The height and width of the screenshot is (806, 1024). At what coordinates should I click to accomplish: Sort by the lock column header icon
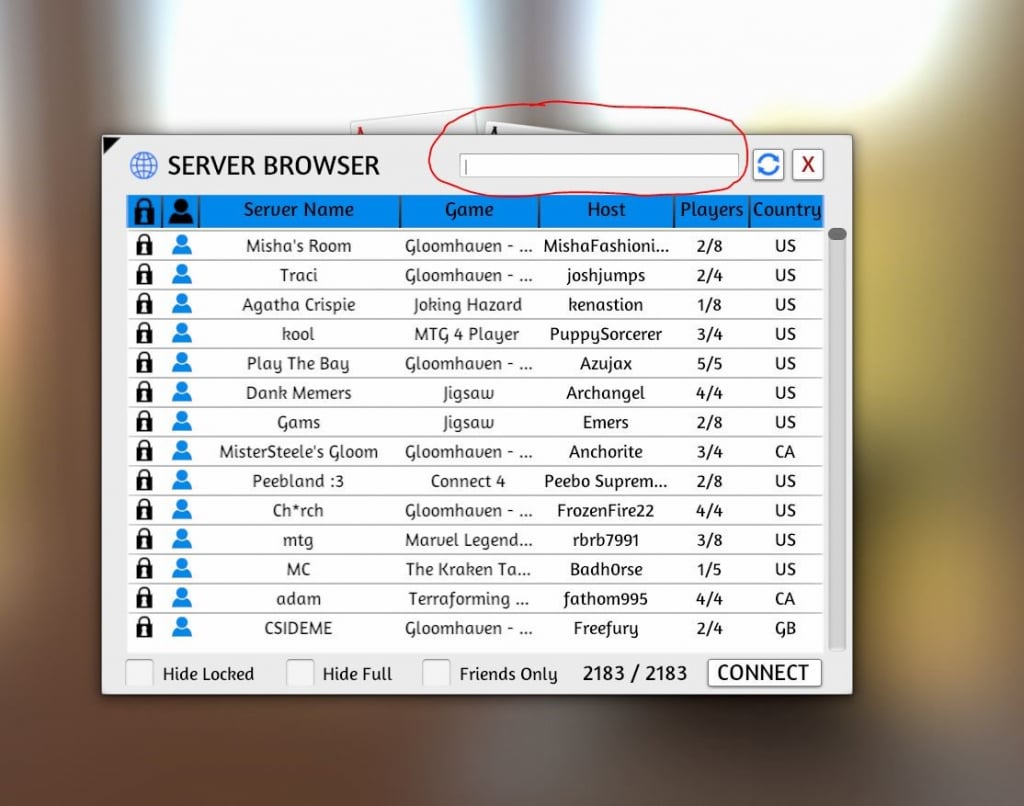[x=144, y=211]
